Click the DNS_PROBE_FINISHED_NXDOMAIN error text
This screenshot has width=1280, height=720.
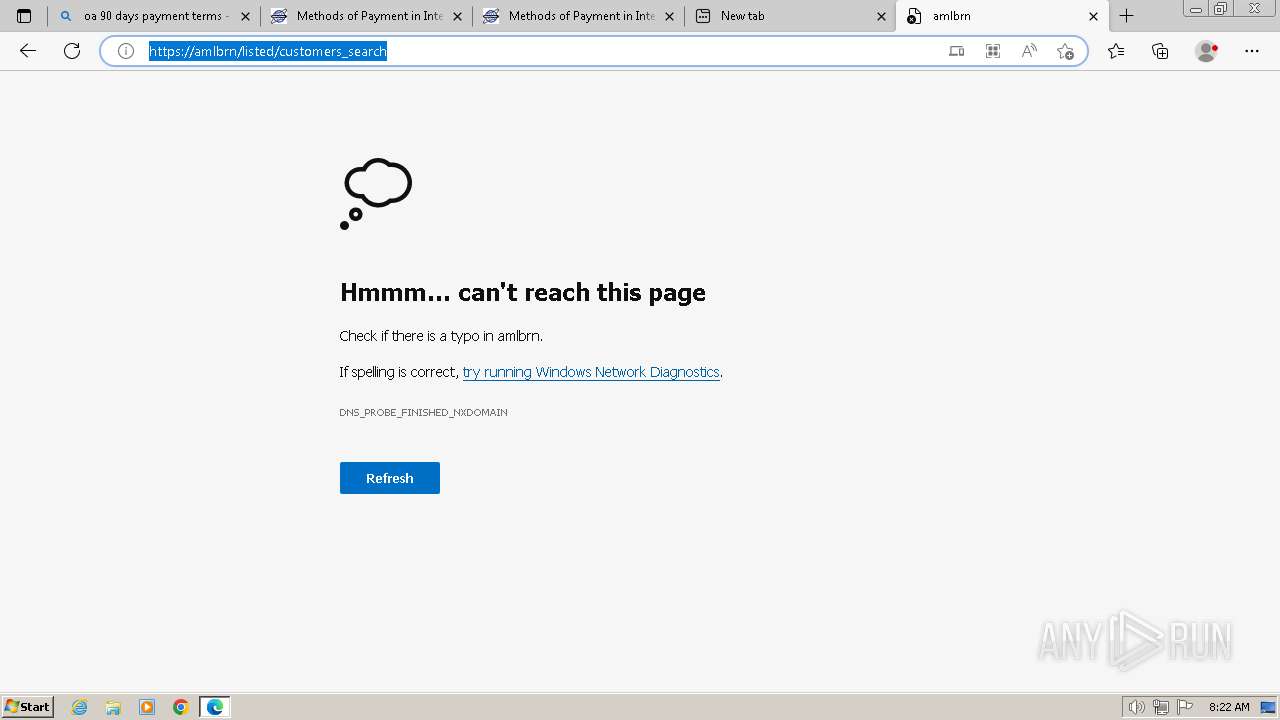coord(423,412)
